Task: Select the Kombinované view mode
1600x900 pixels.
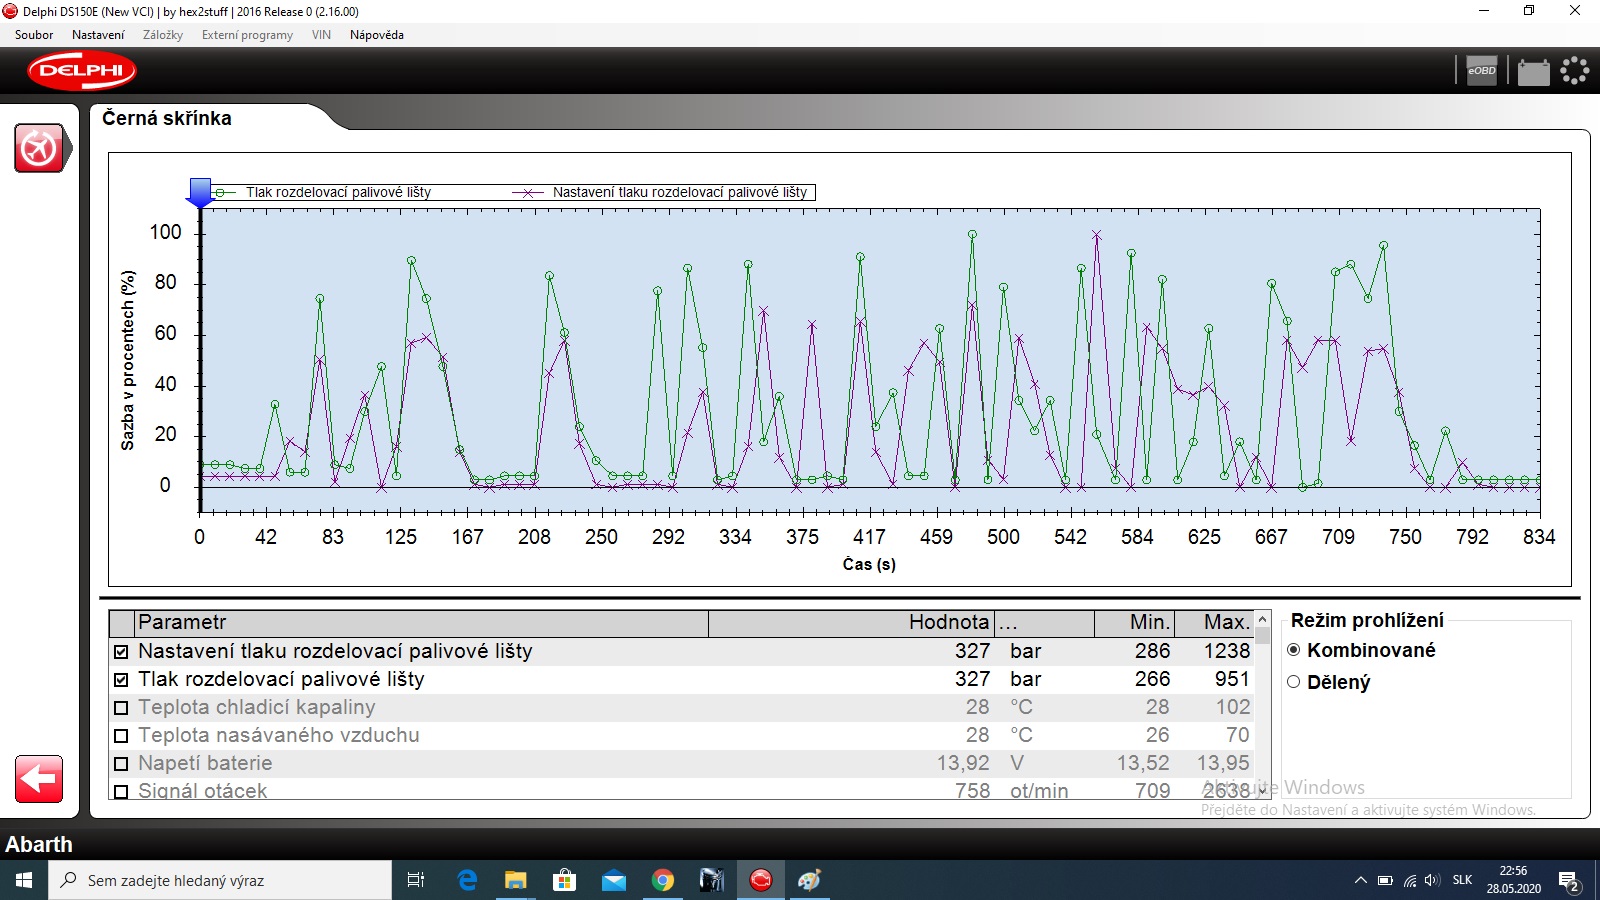Action: pyautogui.click(x=1294, y=650)
